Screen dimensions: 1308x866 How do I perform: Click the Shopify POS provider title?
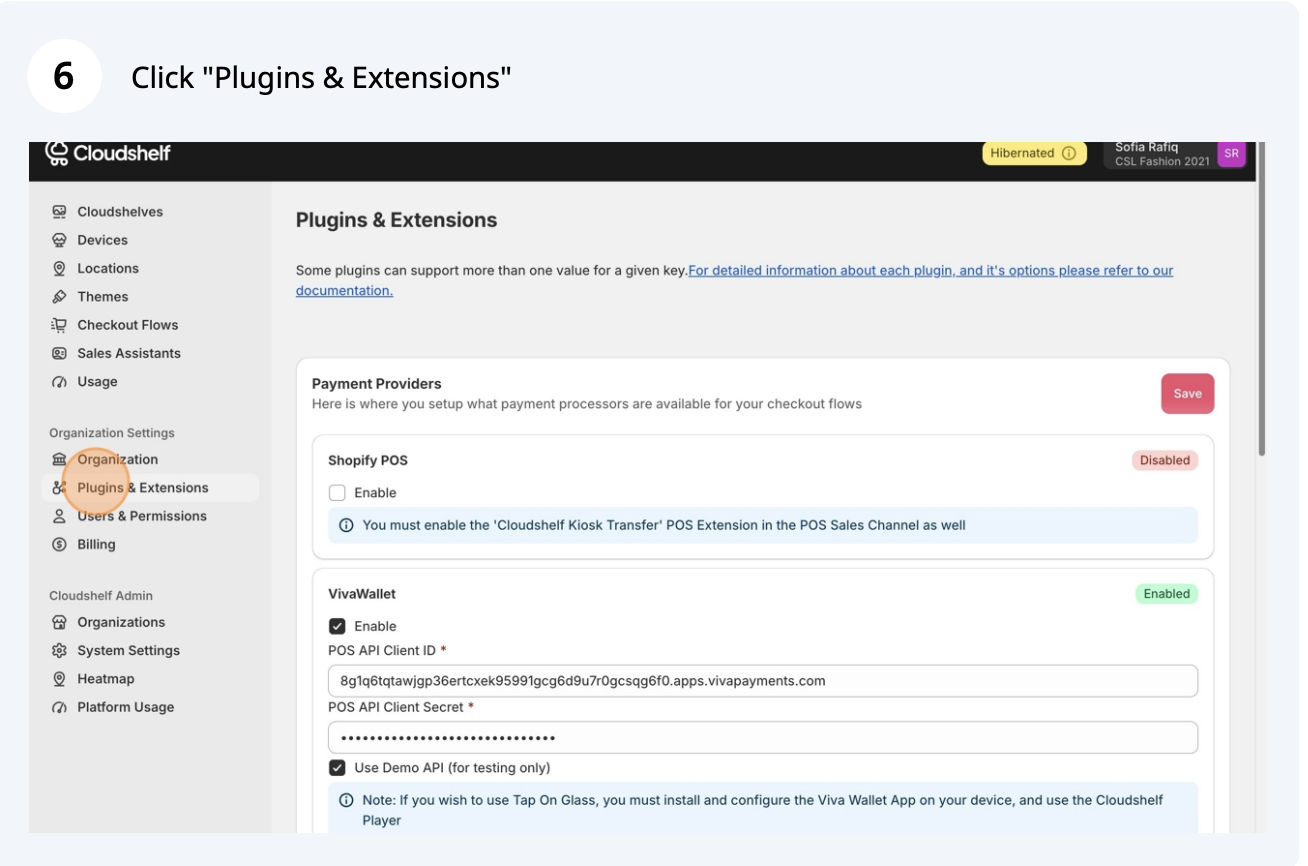point(368,461)
